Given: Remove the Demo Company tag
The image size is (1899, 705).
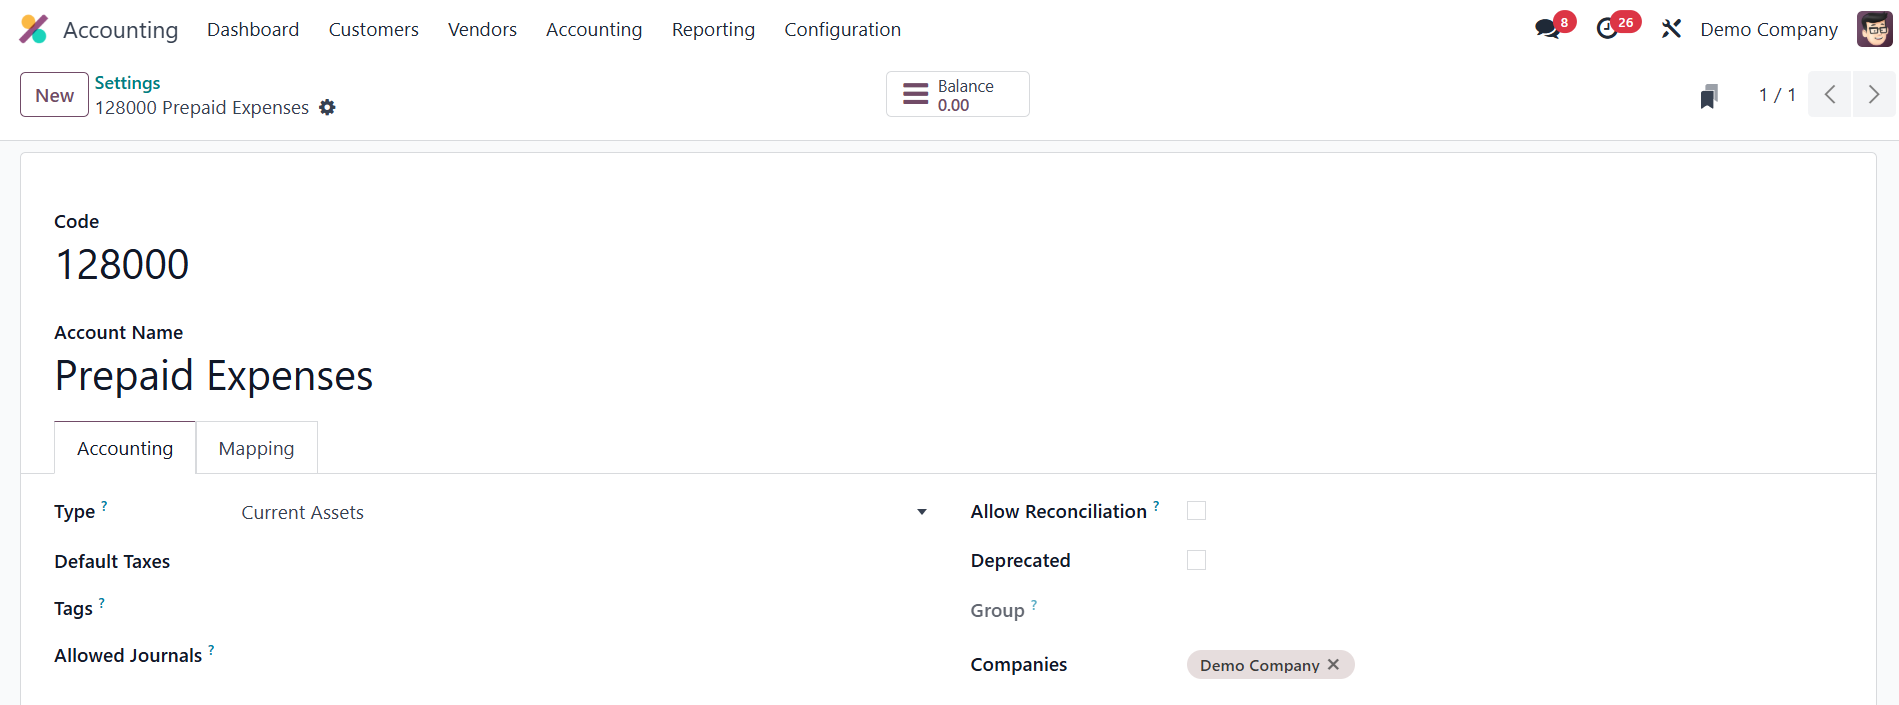Looking at the screenshot, I should [x=1333, y=665].
